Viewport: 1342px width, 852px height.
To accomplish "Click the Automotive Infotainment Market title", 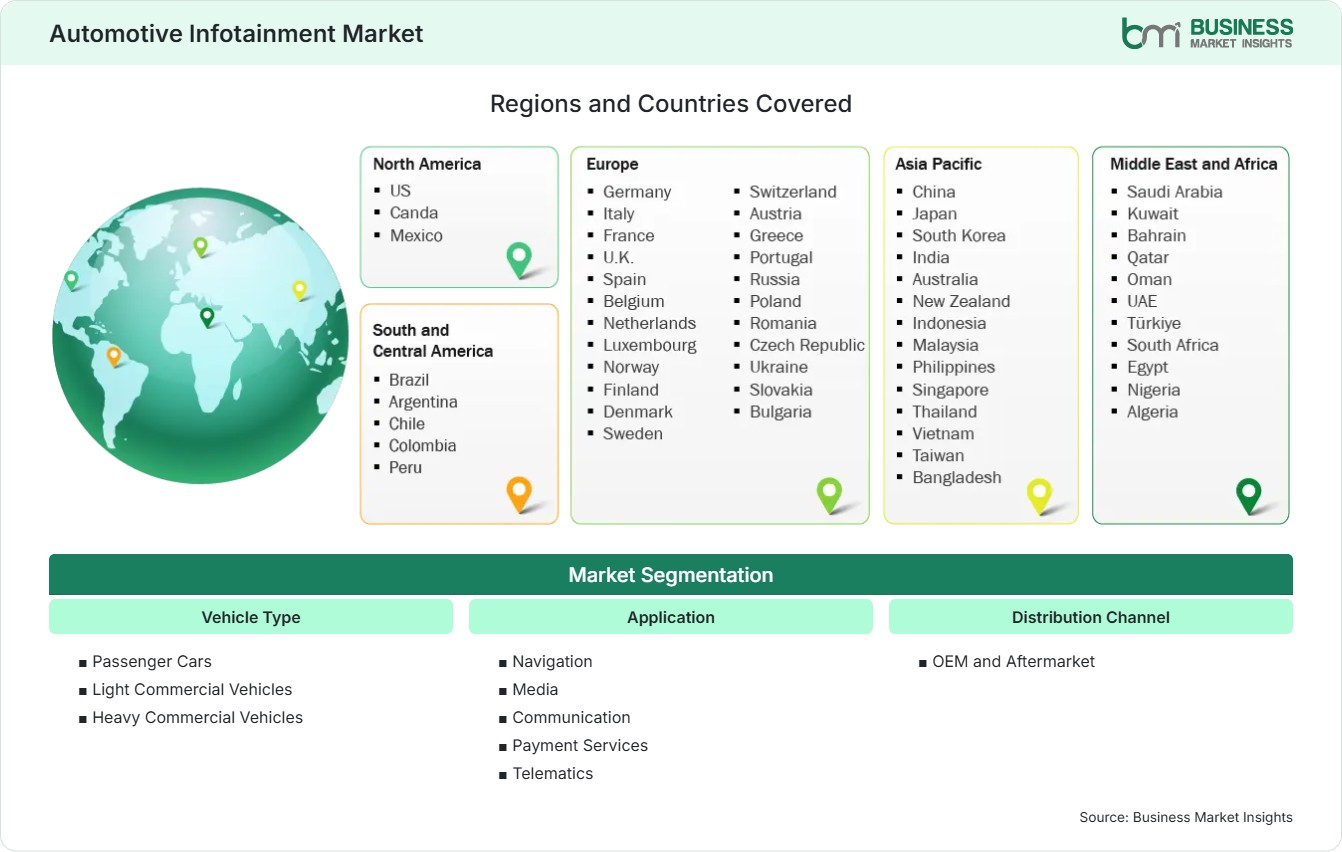I will [x=236, y=33].
